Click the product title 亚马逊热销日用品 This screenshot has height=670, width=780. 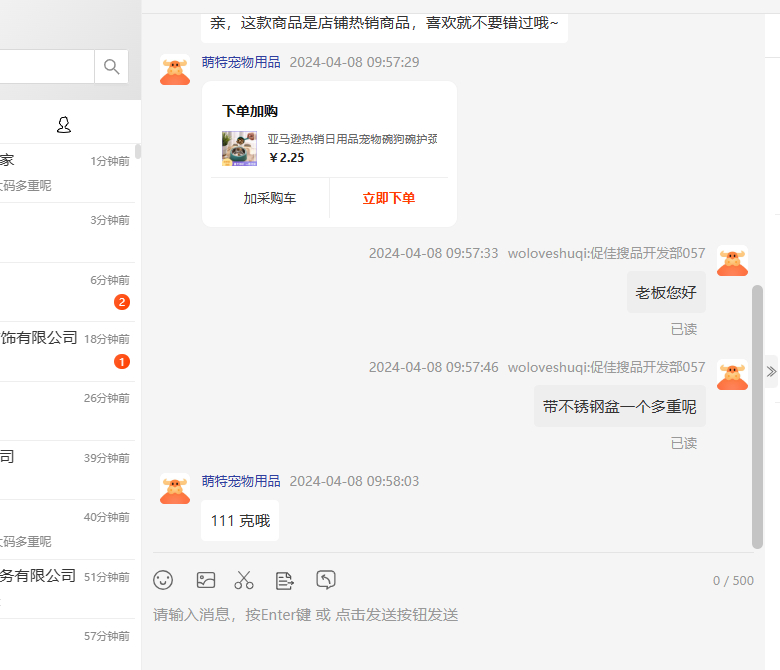[x=352, y=139]
